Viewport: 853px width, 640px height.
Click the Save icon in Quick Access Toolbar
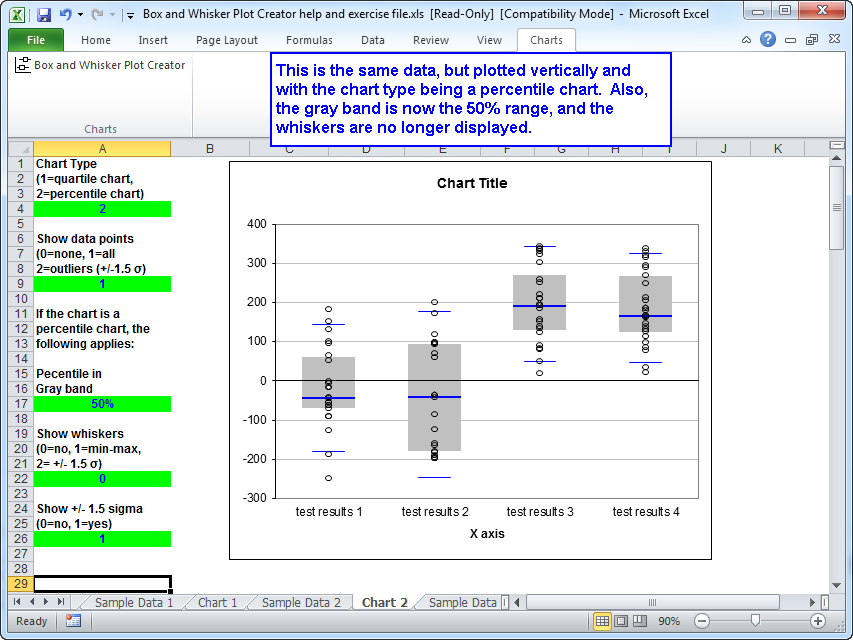[x=44, y=15]
